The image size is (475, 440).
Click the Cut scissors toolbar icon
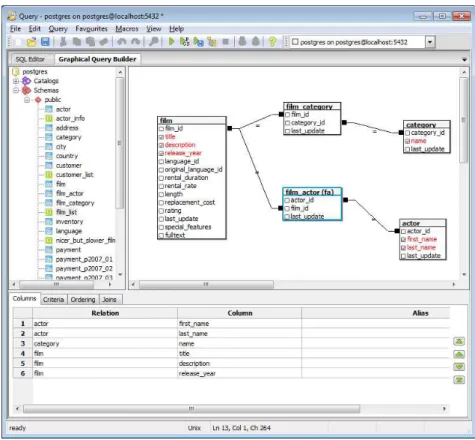point(63,42)
